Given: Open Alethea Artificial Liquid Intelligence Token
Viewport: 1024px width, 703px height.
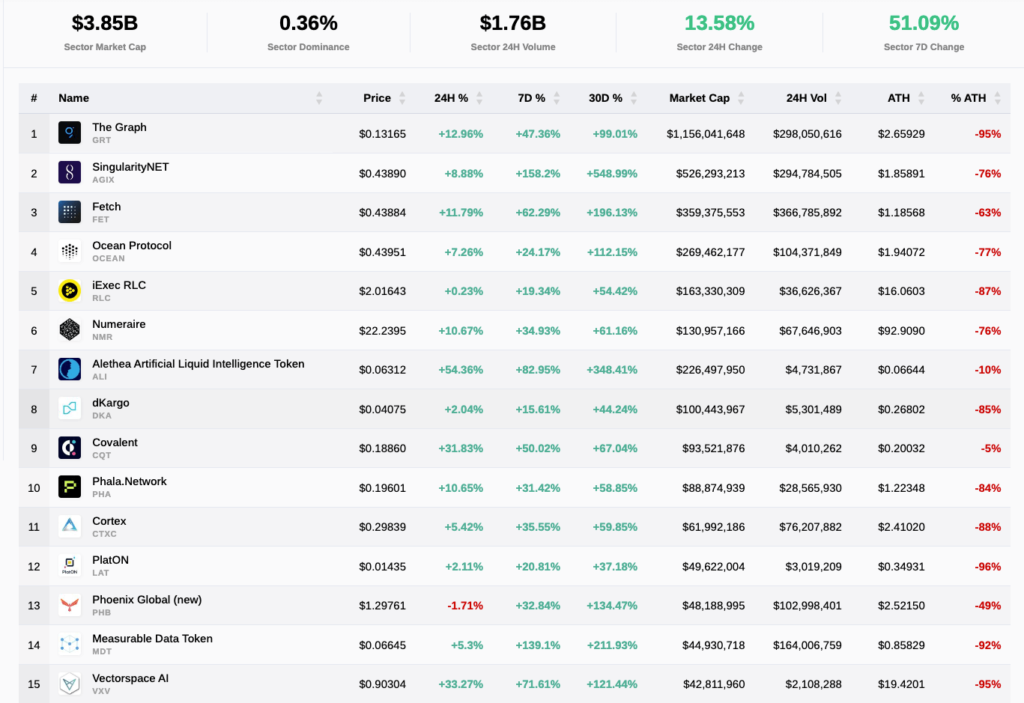Looking at the screenshot, I should point(198,364).
